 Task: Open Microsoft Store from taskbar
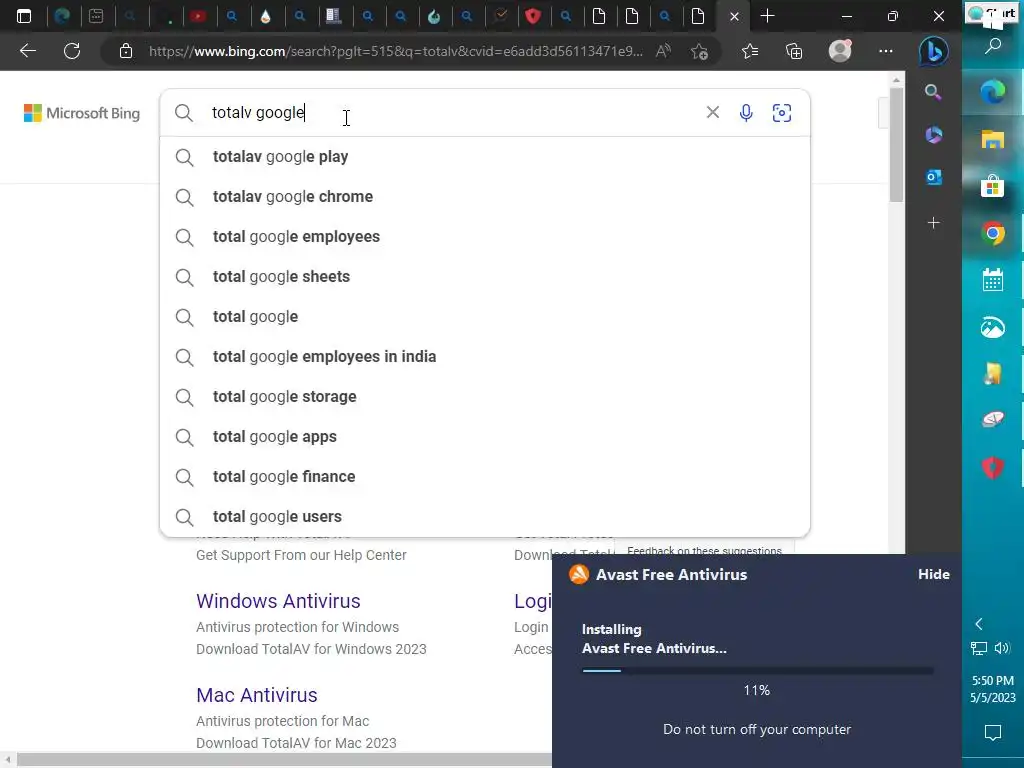tap(993, 187)
